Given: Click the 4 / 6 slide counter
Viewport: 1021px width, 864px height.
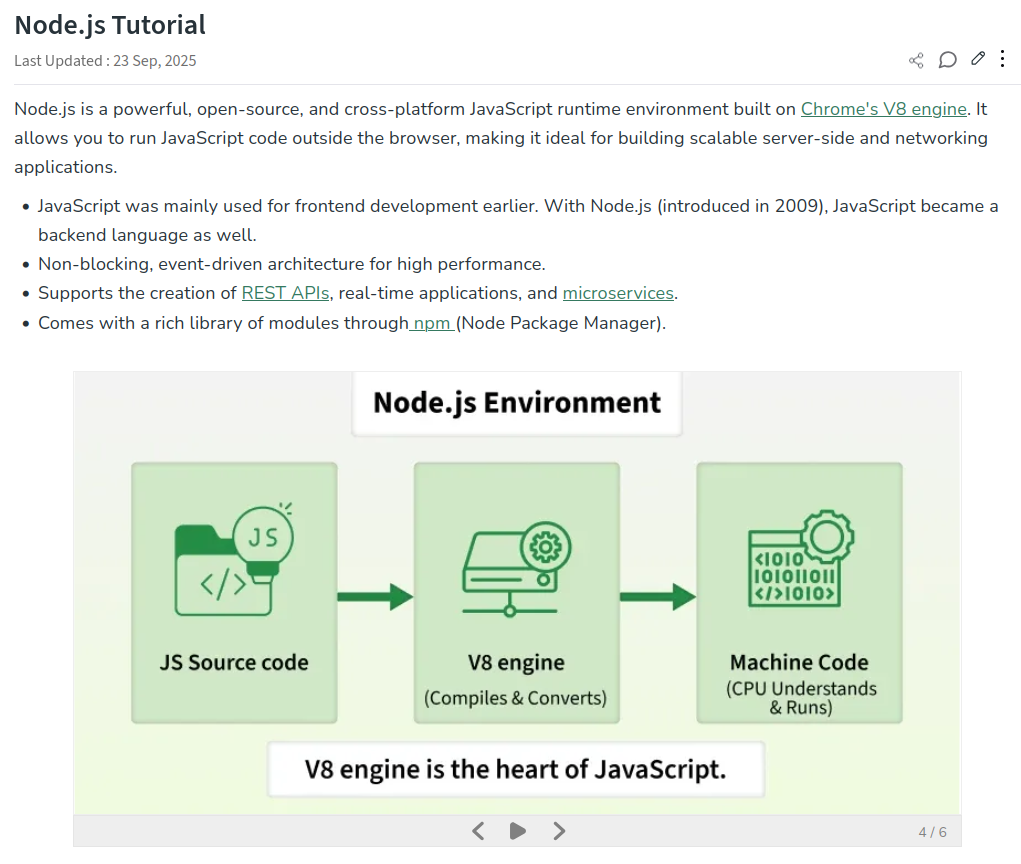Looking at the screenshot, I should (x=932, y=832).
